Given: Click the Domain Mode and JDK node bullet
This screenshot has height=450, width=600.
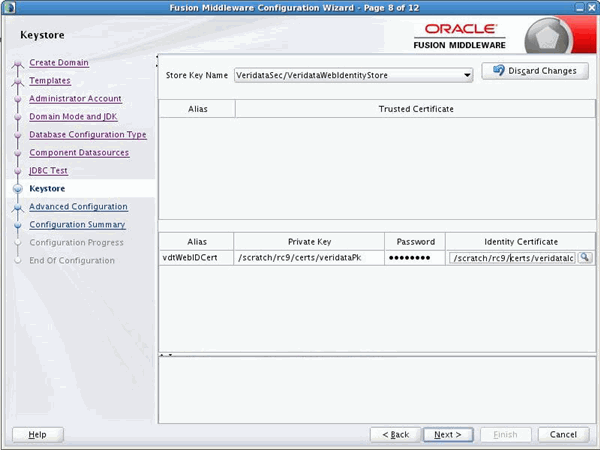Looking at the screenshot, I should pos(18,117).
